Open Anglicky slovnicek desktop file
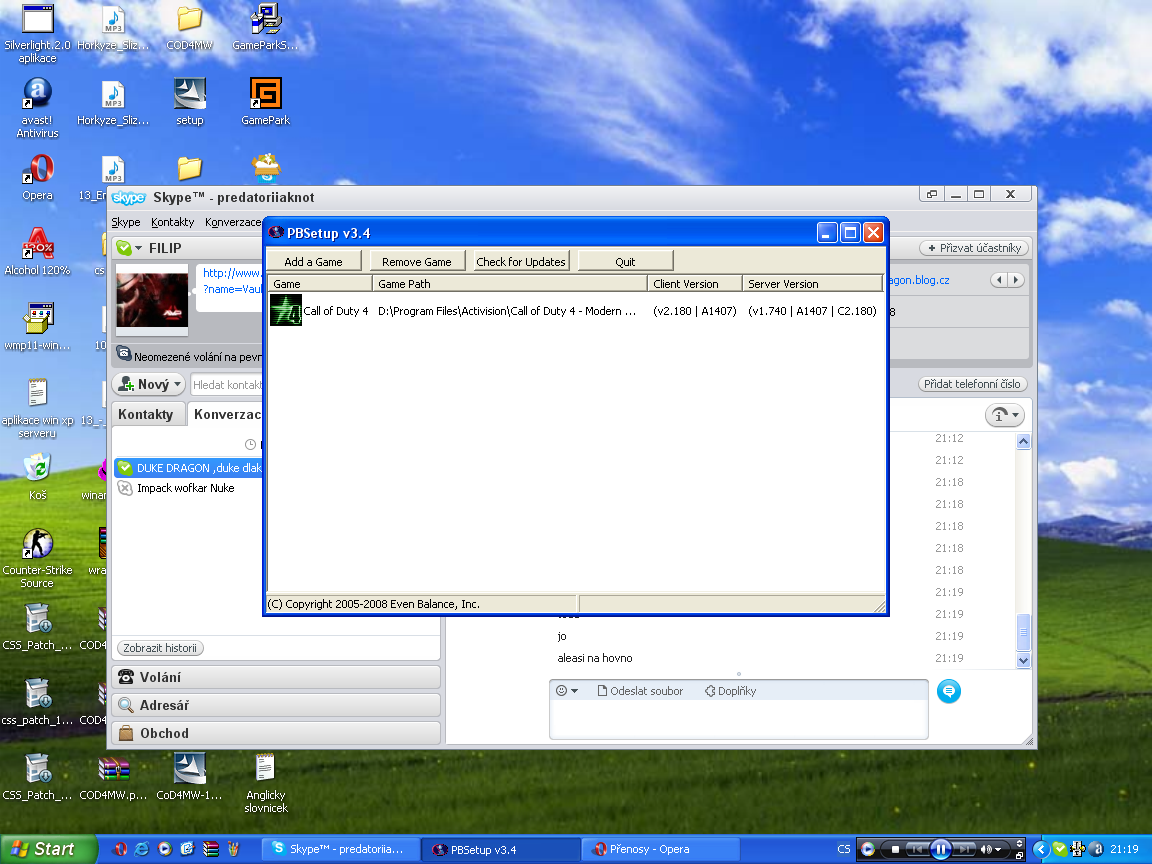The width and height of the screenshot is (1152, 864). tap(266, 783)
